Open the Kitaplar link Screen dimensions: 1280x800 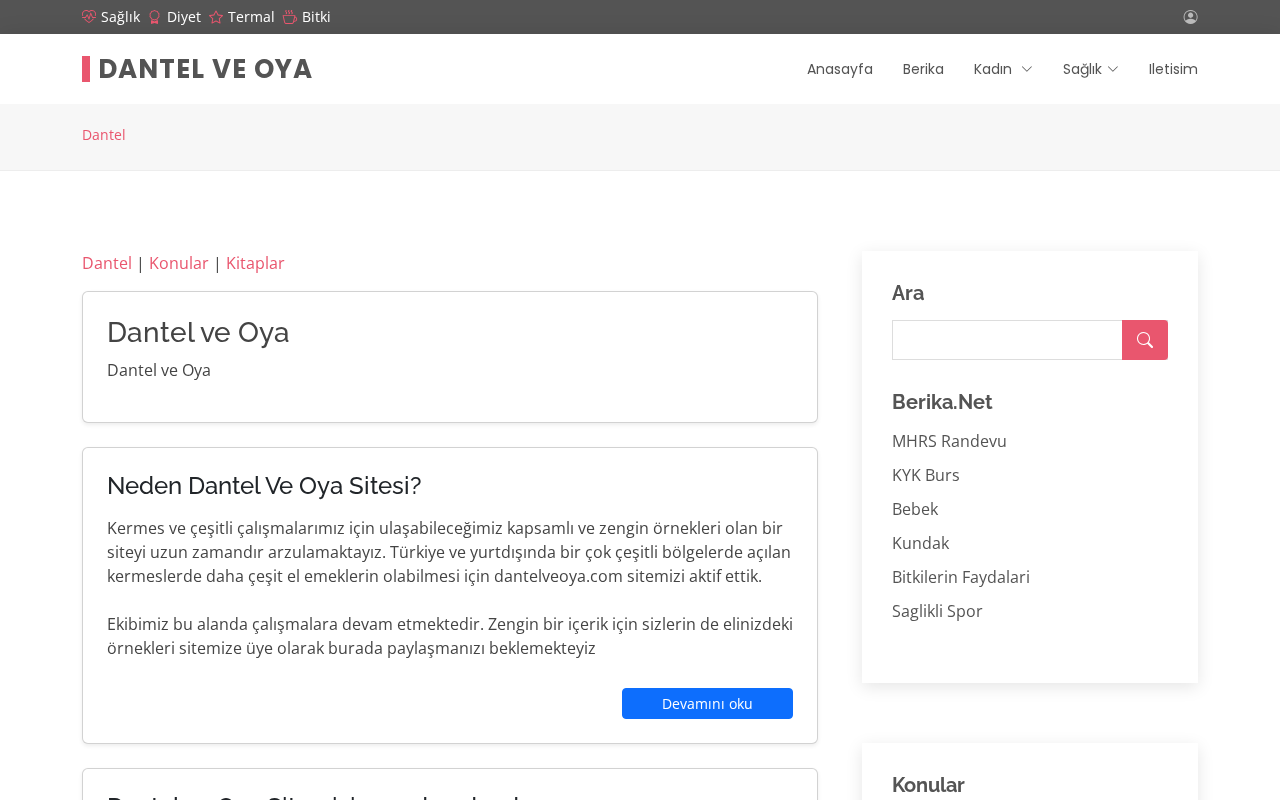255,263
